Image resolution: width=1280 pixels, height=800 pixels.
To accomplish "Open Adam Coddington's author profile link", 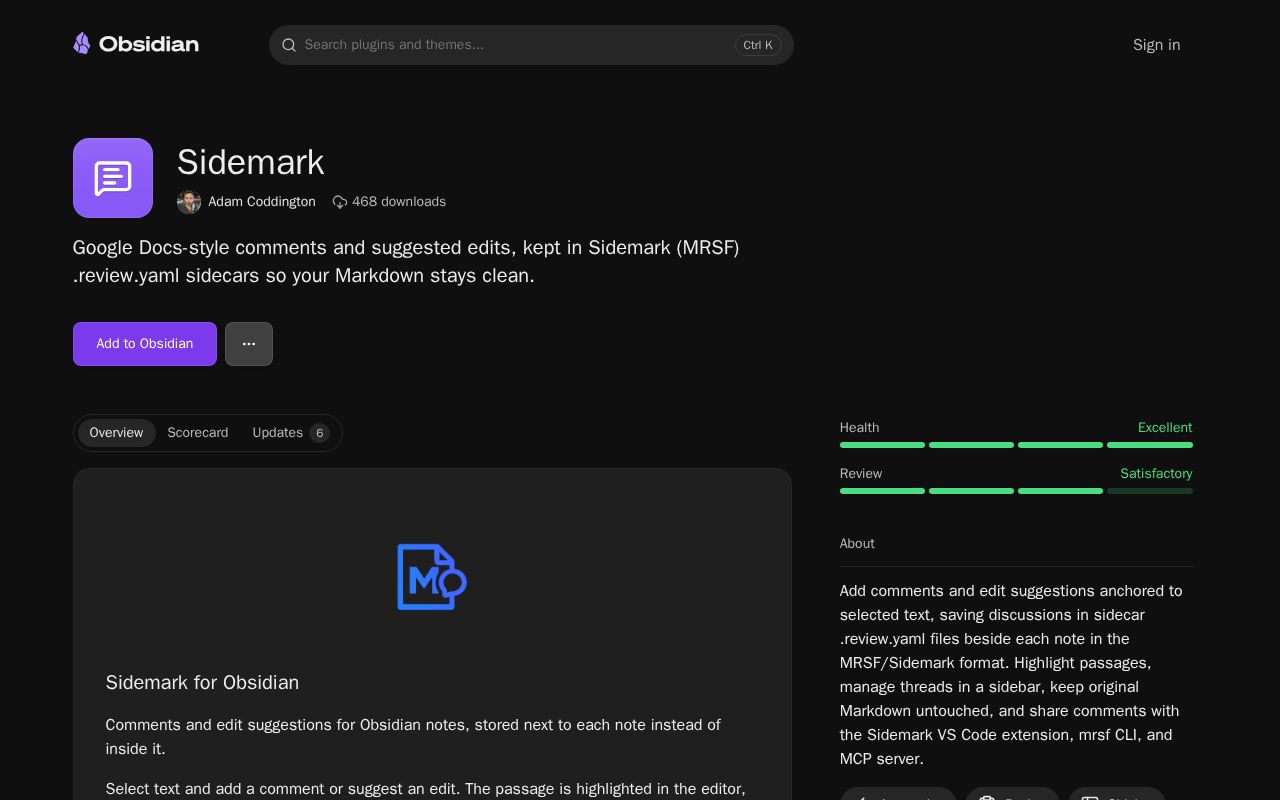I will pos(262,202).
